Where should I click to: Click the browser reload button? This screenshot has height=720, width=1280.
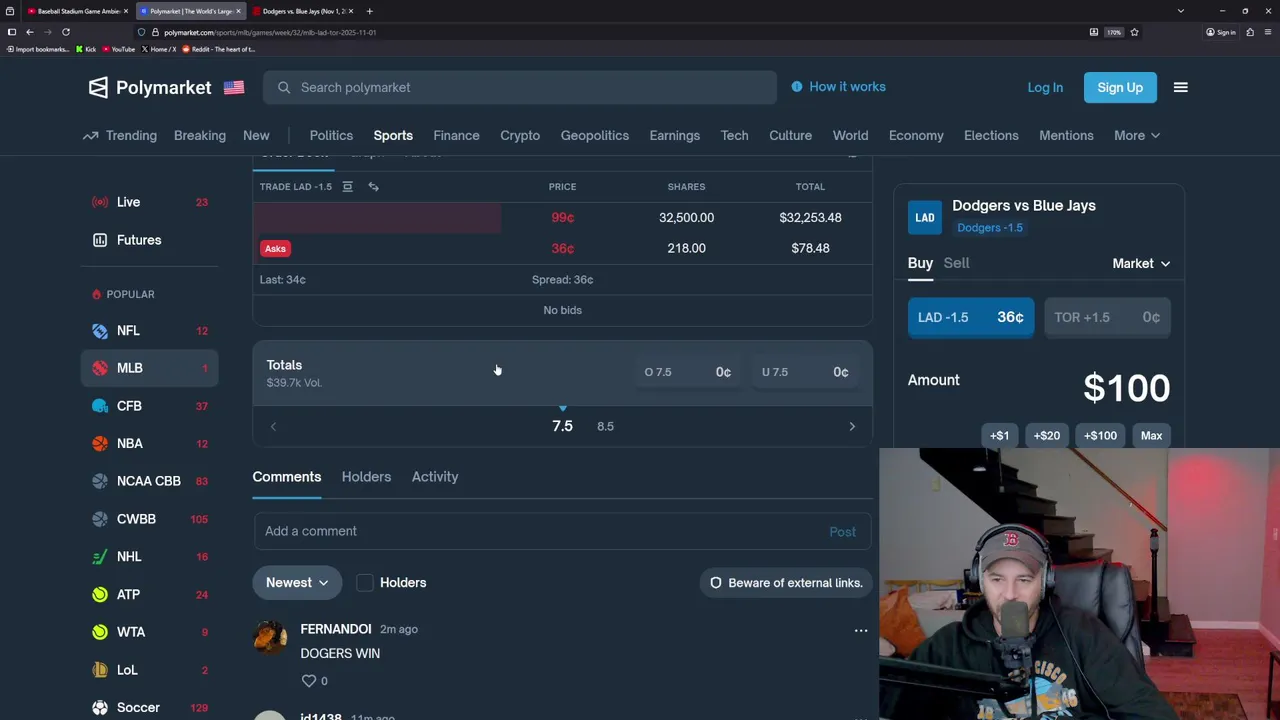click(66, 32)
